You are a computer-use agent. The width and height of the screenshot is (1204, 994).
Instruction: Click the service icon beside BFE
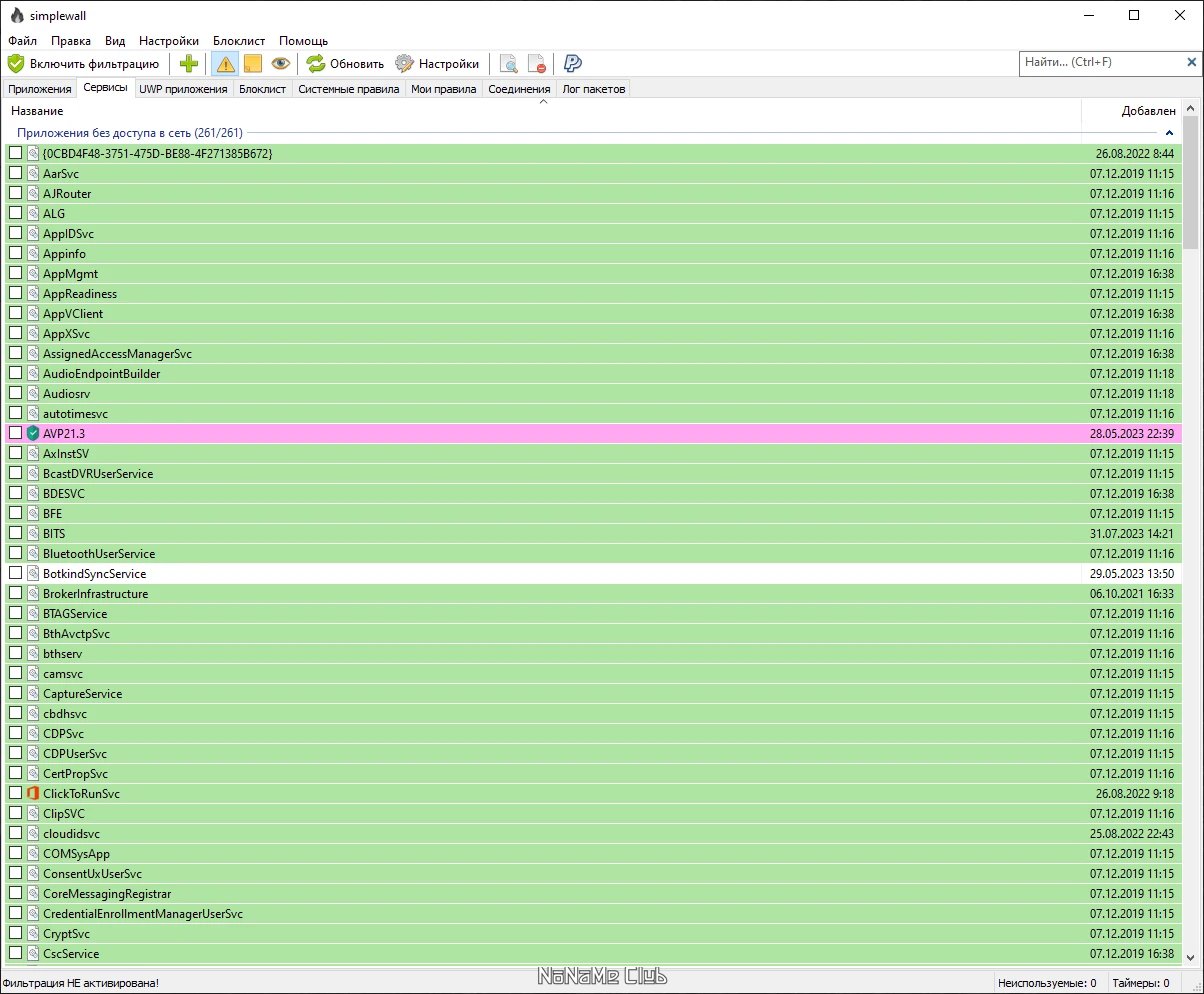tap(34, 513)
